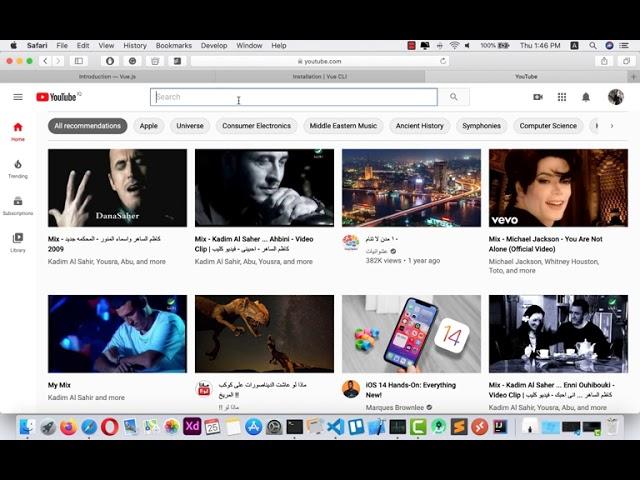Open the Edit menu
640x480 pixels.
click(x=83, y=46)
